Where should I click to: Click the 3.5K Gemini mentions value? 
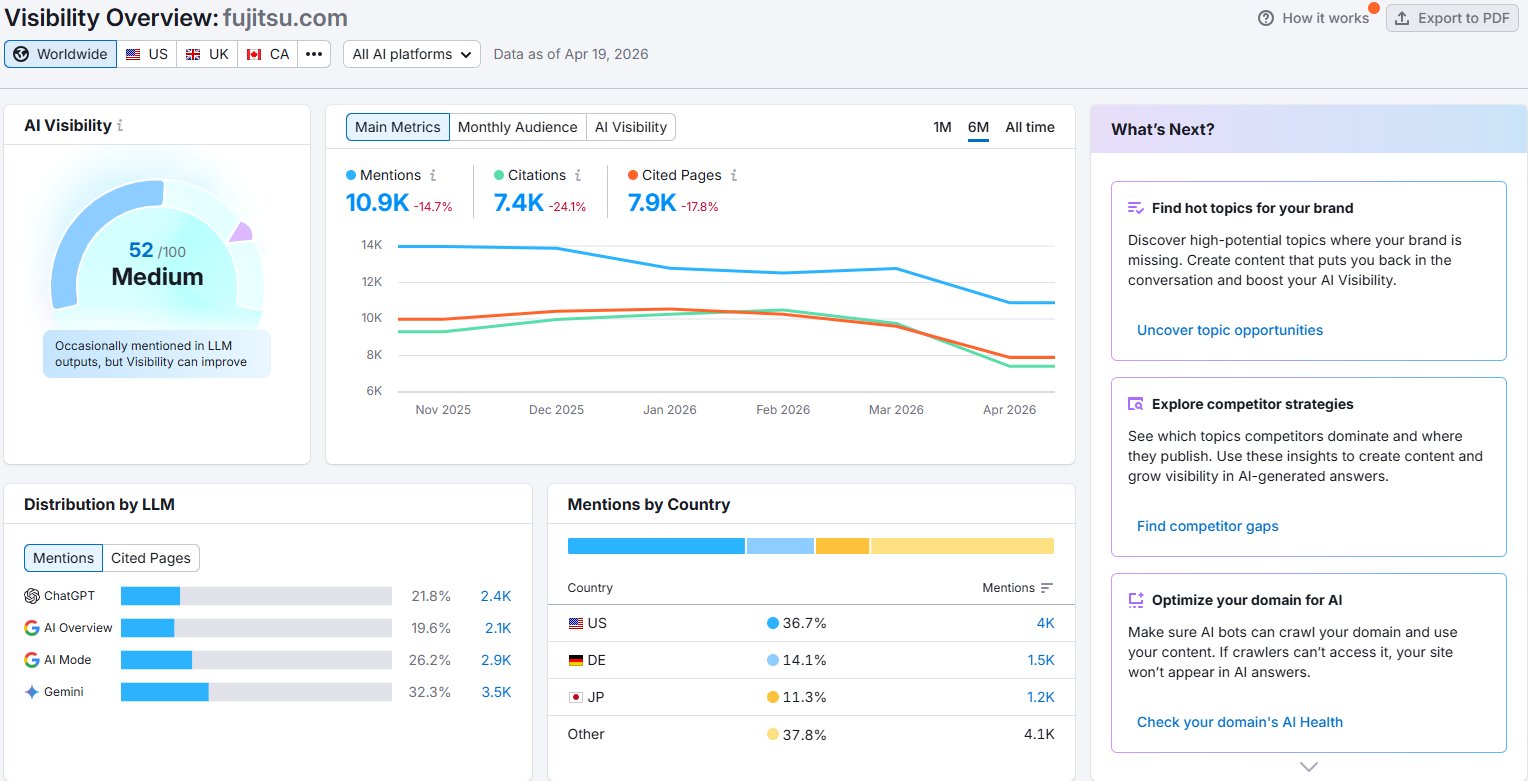(496, 692)
